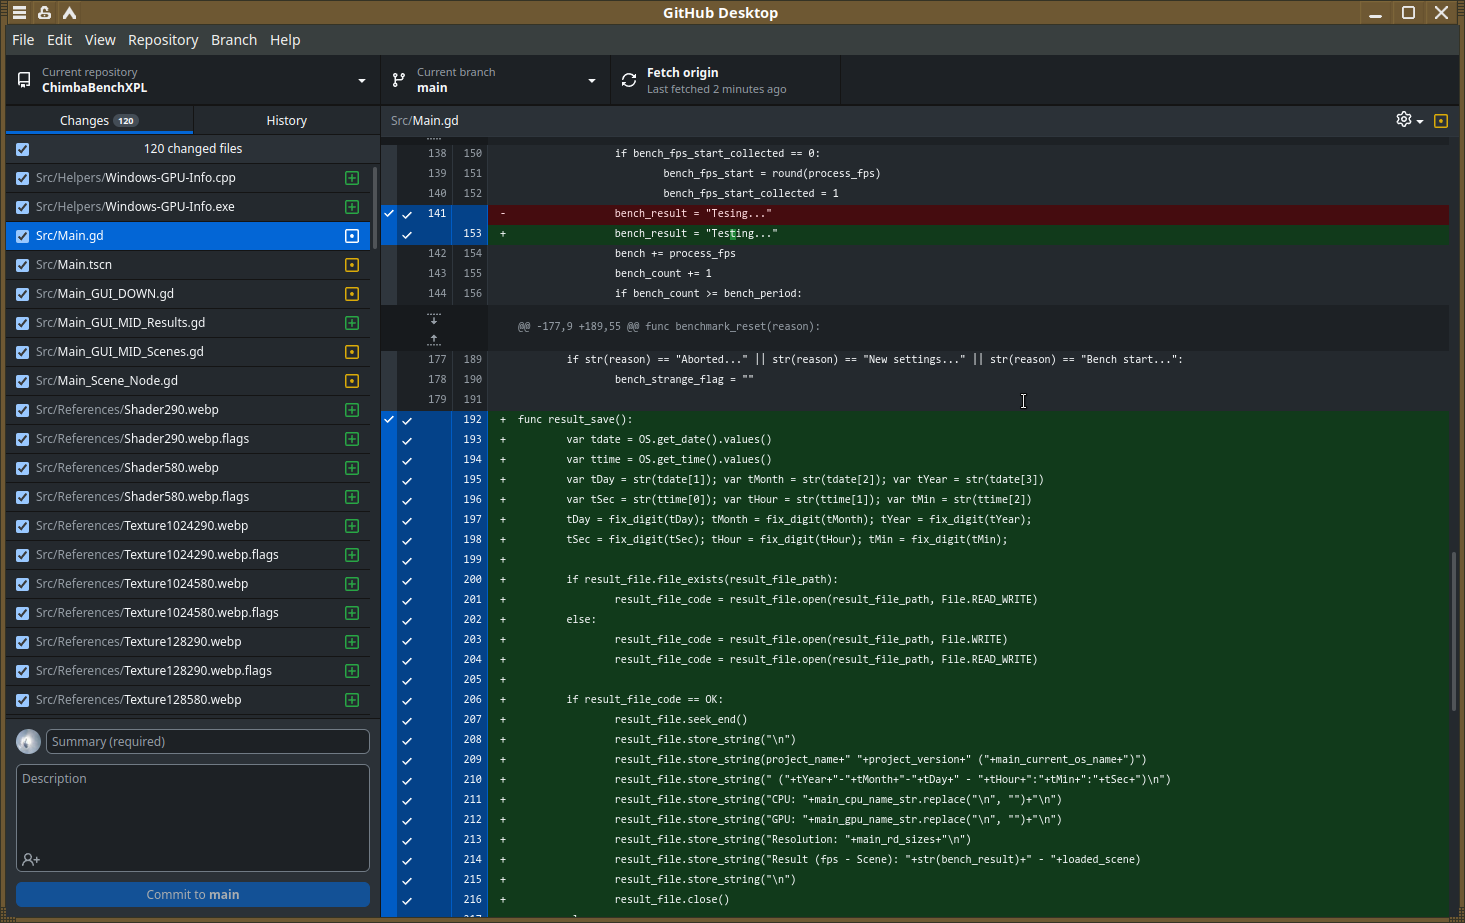Image resolution: width=1465 pixels, height=923 pixels.
Task: Click the expand-down arrow in diff hunk header
Action: coord(434,319)
